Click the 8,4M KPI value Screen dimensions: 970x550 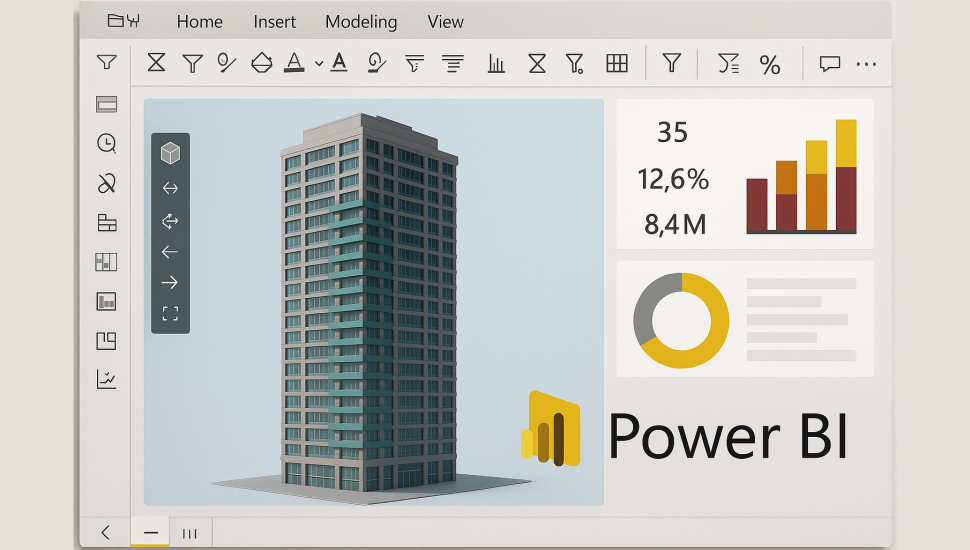[675, 224]
